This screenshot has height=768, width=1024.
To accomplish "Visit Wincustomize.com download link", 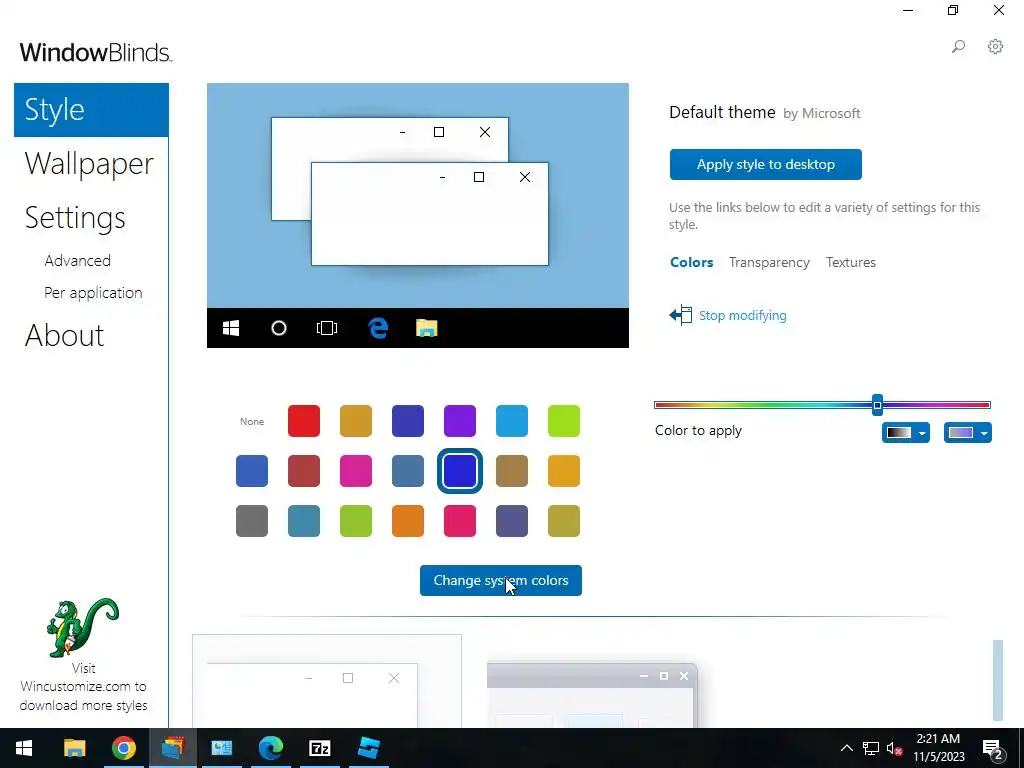I will pos(83,686).
